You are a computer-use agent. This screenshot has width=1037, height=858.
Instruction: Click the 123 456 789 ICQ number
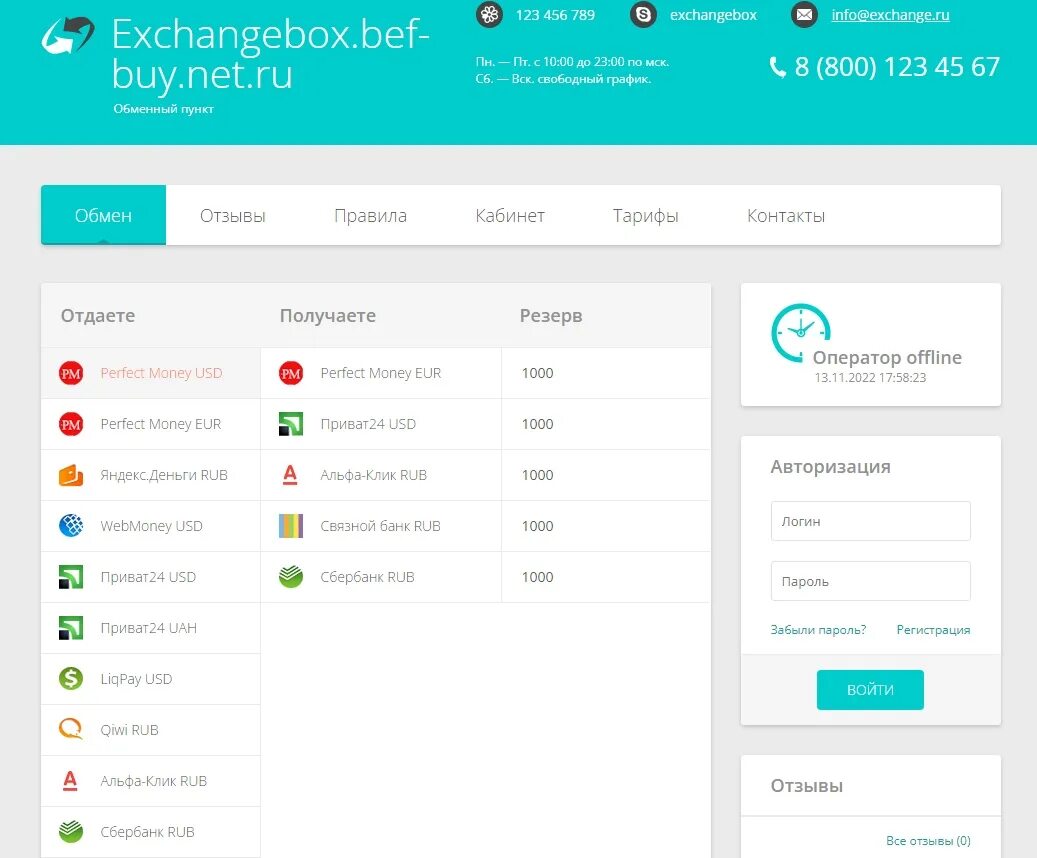click(555, 15)
